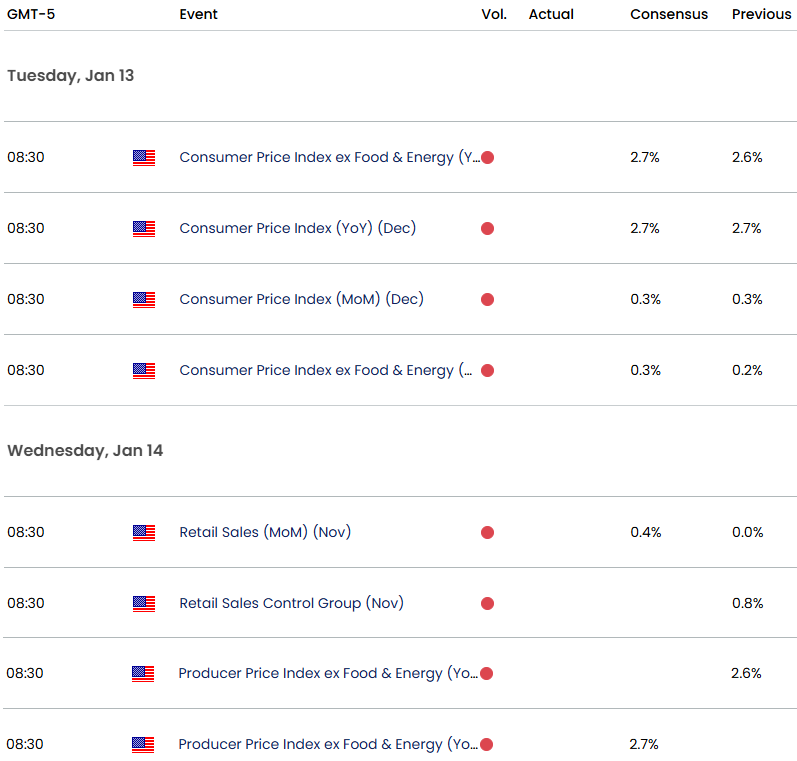Open the Consumer Price Index (MoM) (Dec) event
Image resolution: width=797 pixels, height=761 pixels.
301,299
